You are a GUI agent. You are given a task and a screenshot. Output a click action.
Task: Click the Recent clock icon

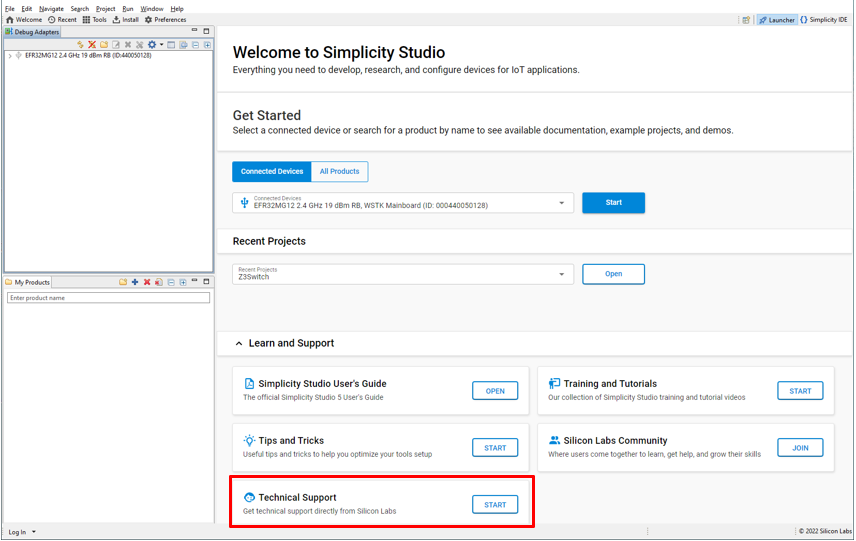52,19
